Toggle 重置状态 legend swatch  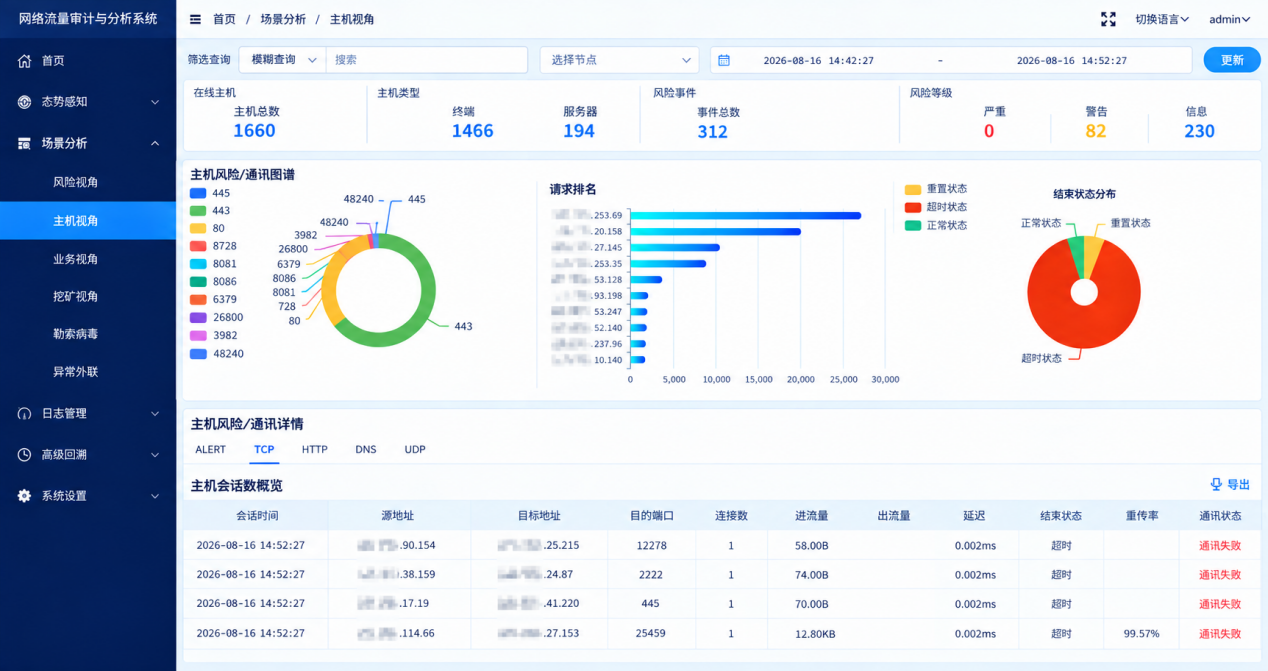pos(912,189)
